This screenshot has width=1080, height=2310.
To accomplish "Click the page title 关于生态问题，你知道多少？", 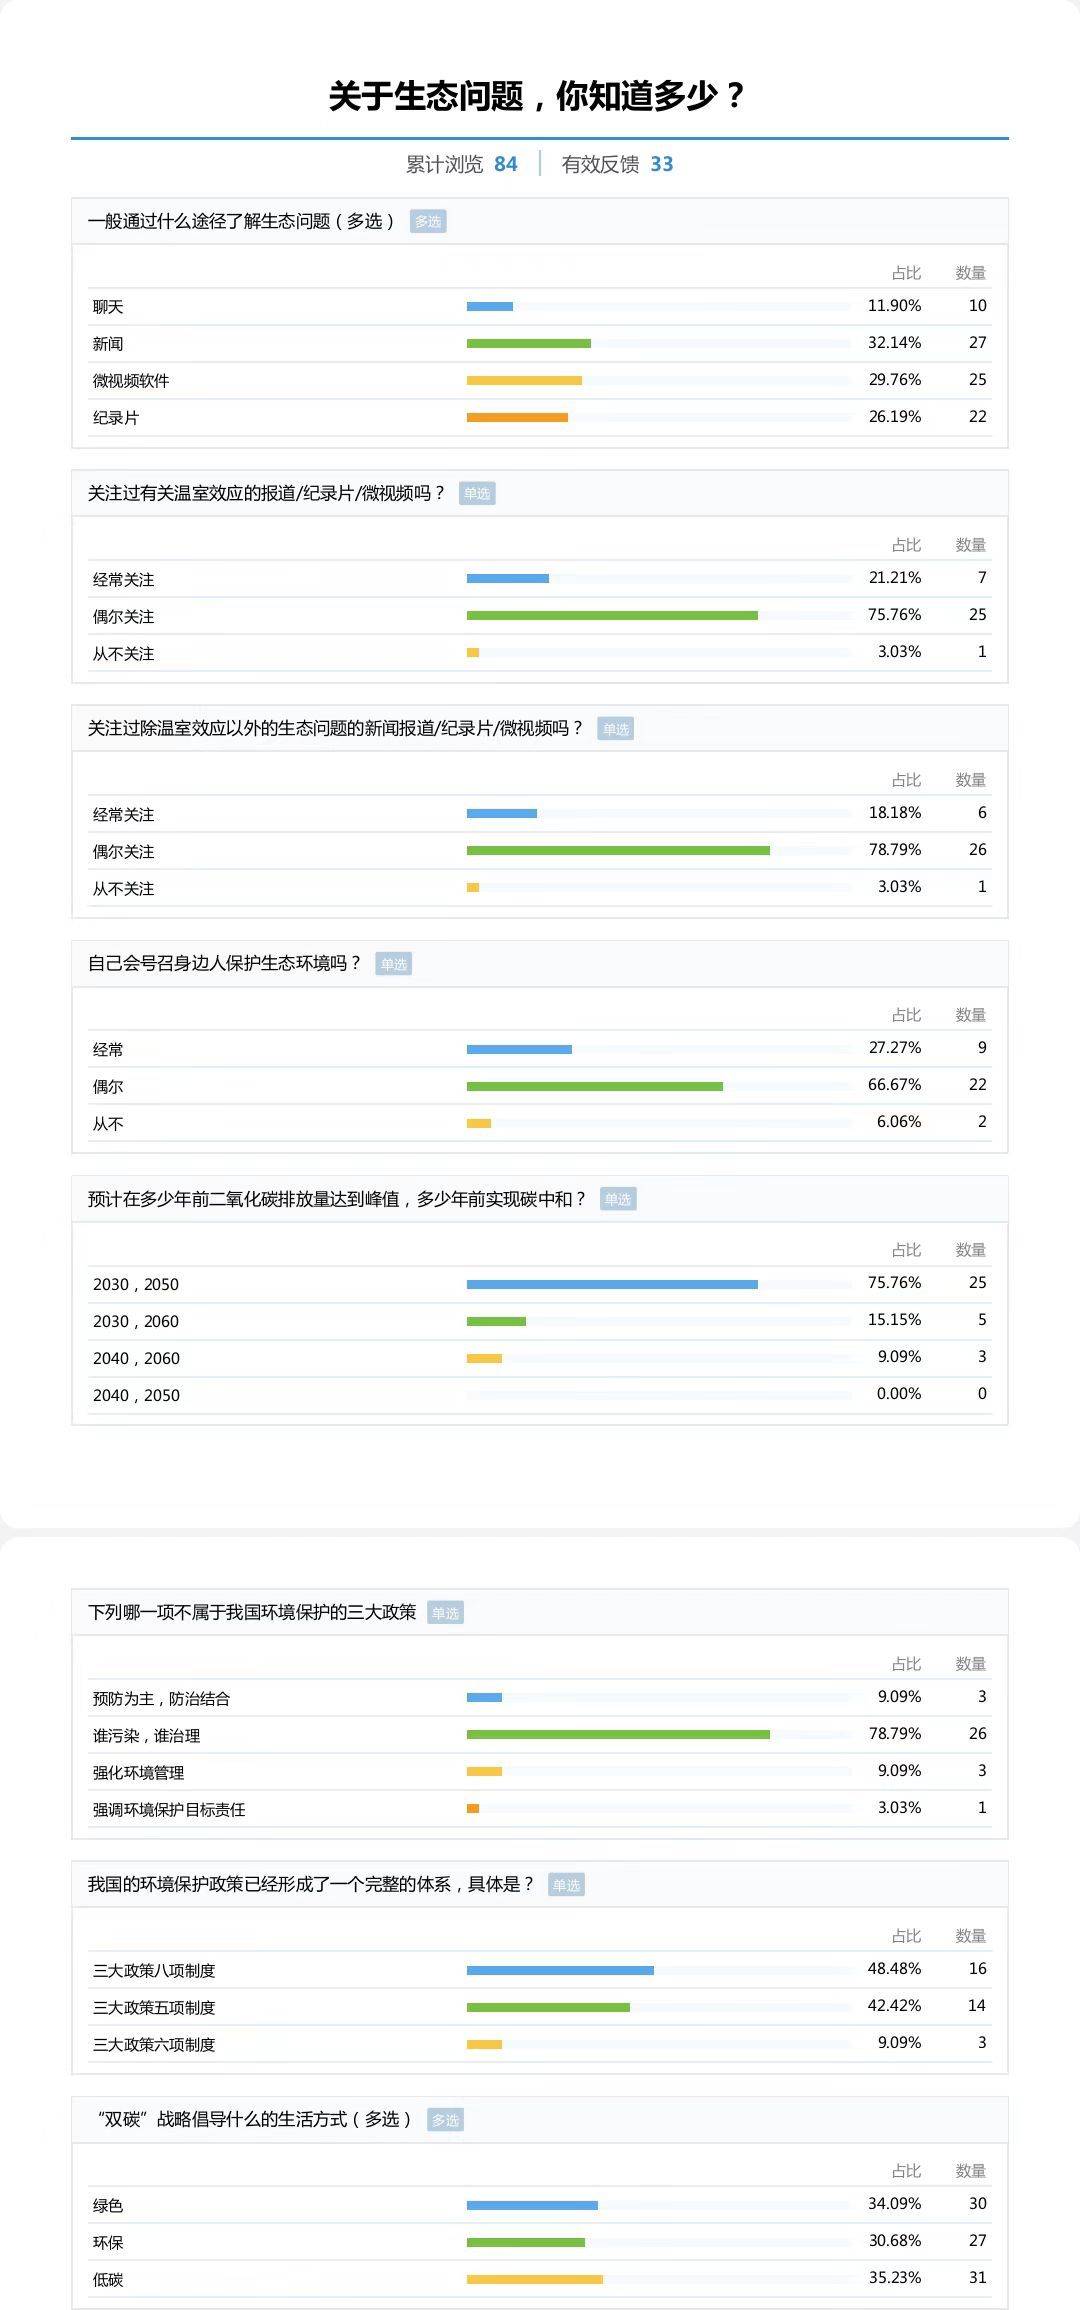I will (x=538, y=96).
